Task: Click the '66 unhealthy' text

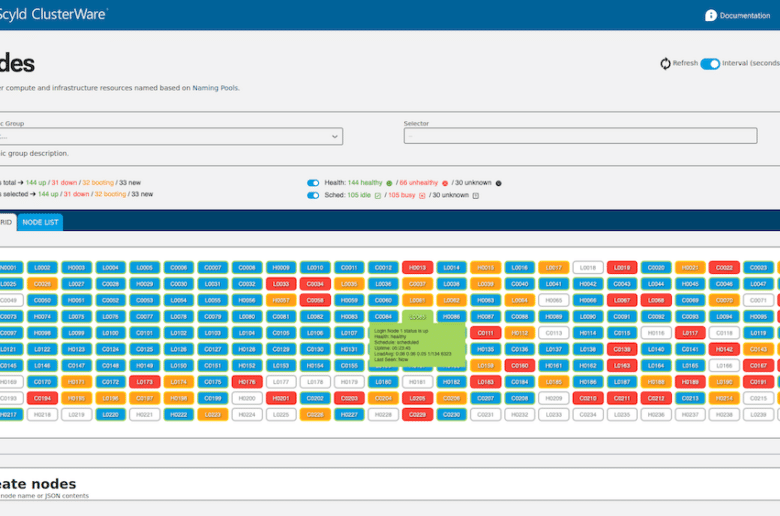Action: point(419,183)
